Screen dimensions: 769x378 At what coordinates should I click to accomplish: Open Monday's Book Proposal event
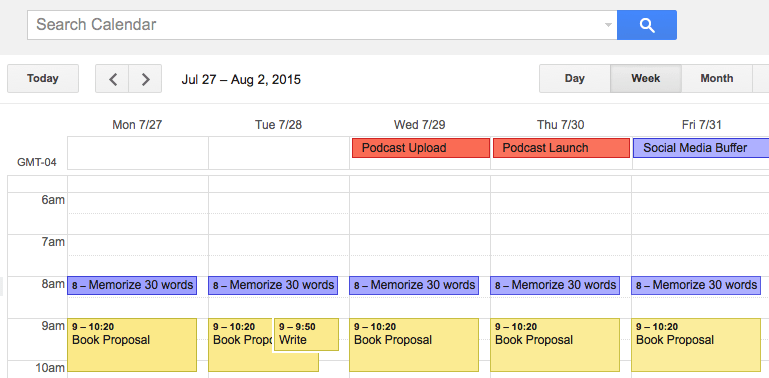[x=132, y=345]
